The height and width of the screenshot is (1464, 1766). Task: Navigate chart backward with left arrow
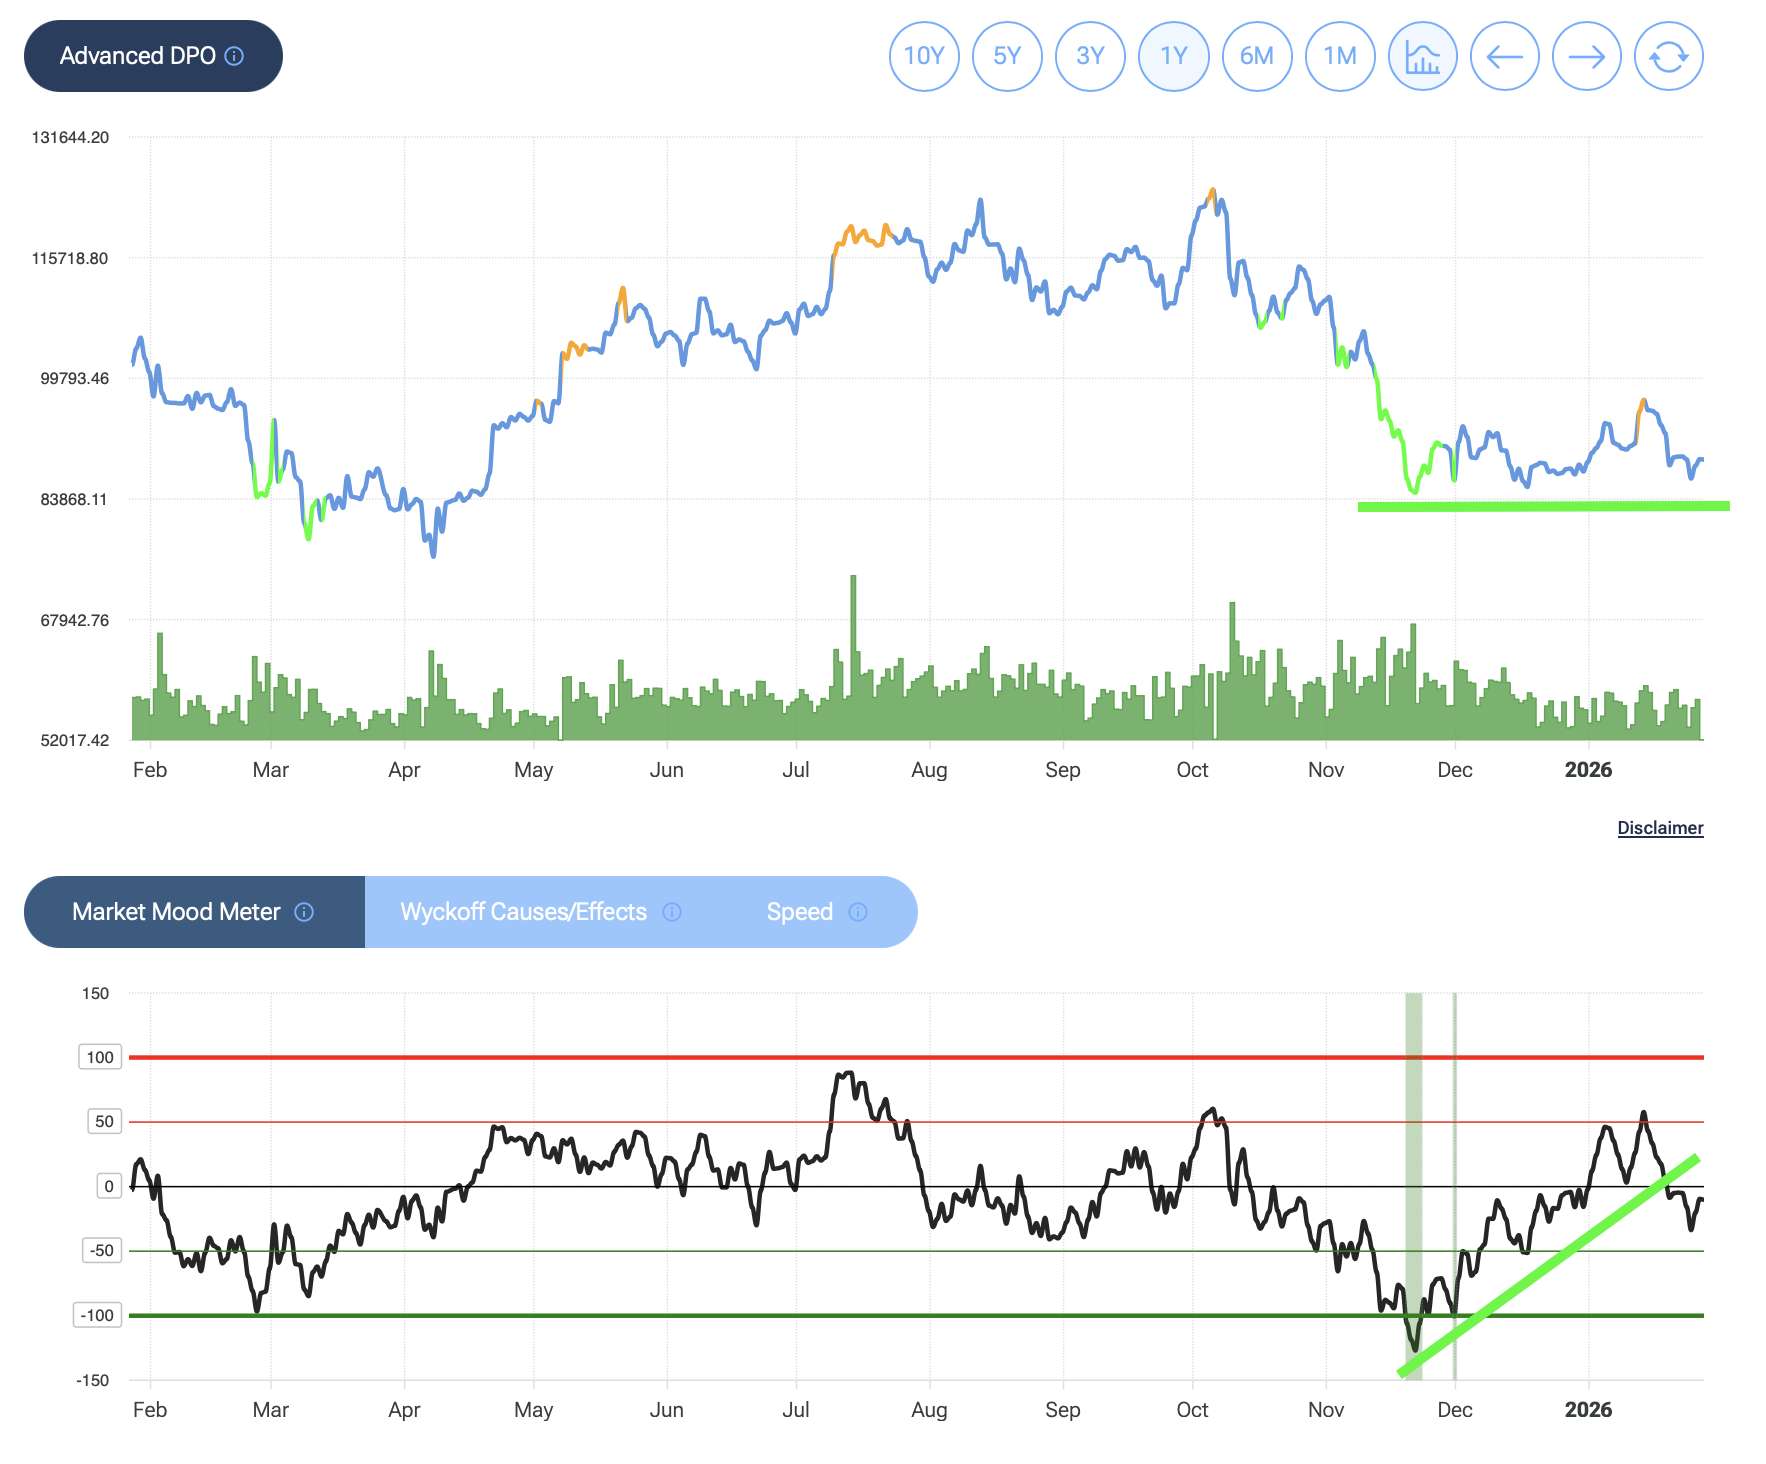(x=1504, y=57)
